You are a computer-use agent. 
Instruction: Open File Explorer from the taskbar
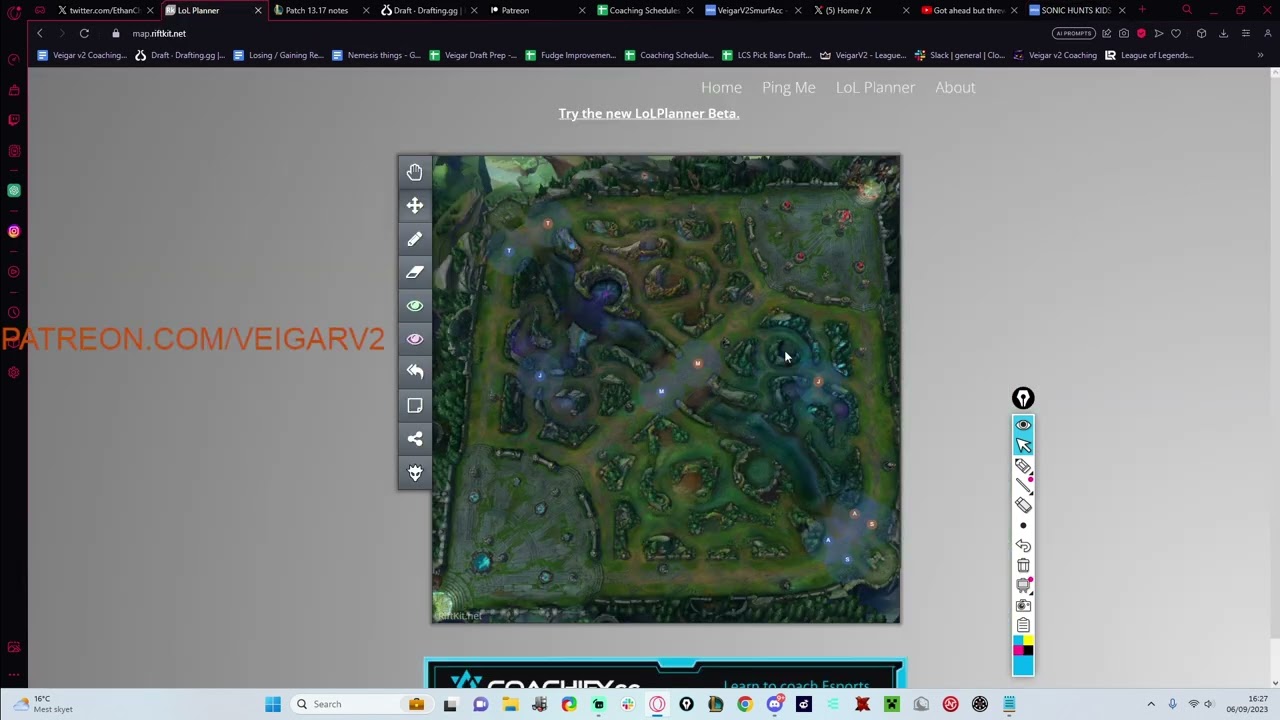click(510, 704)
